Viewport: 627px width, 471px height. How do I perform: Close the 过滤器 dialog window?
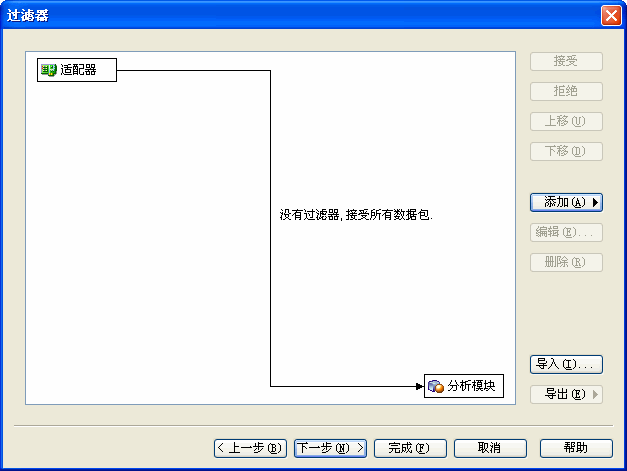pyautogui.click(x=611, y=16)
